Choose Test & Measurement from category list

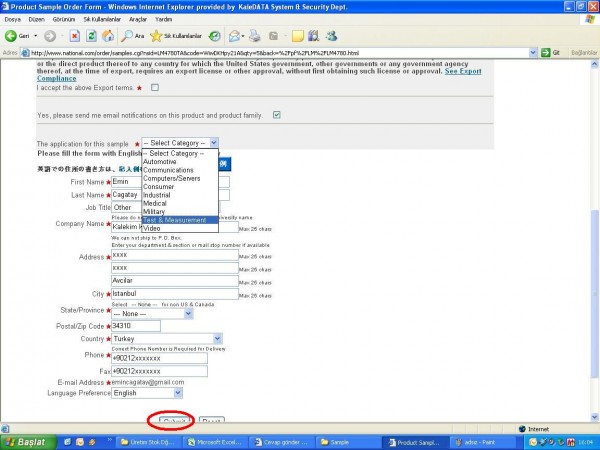(174, 220)
